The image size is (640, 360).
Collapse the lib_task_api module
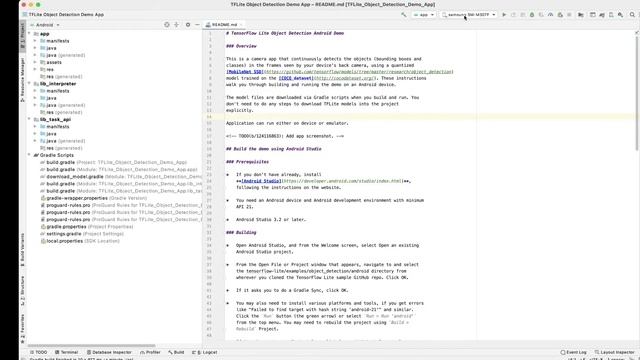pyautogui.click(x=29, y=120)
